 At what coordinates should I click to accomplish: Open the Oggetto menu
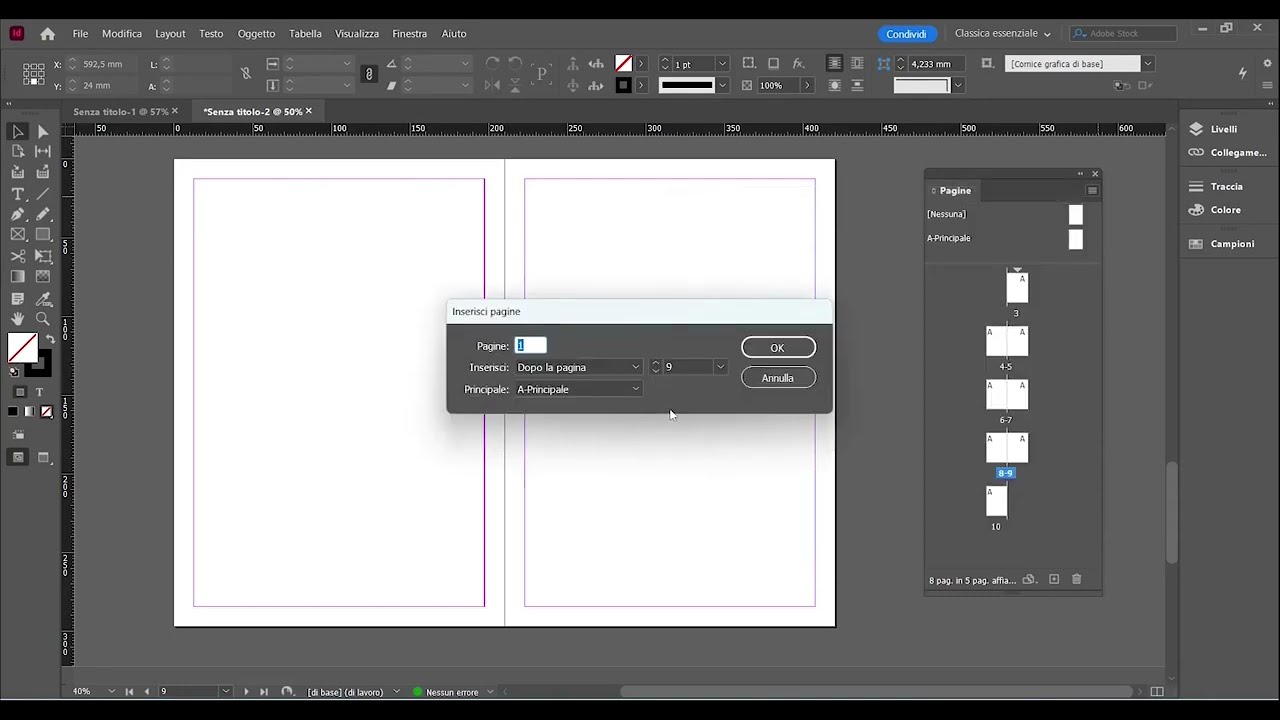(x=256, y=34)
